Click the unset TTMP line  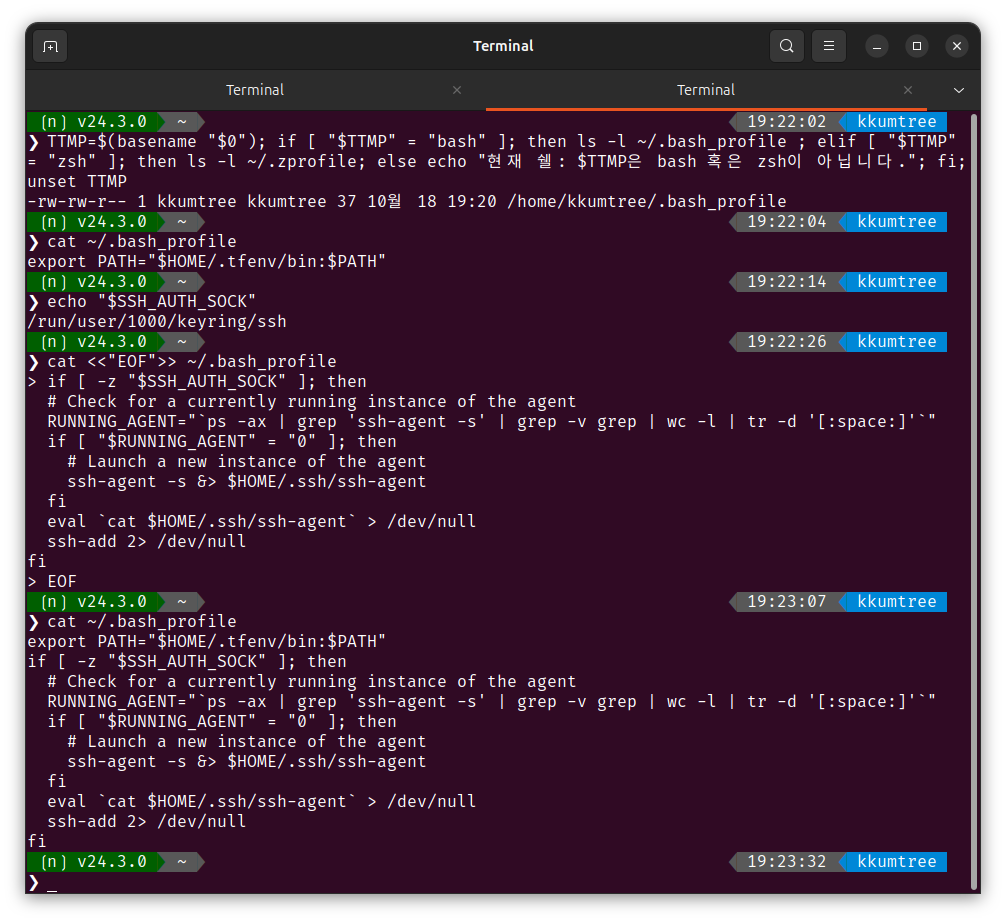[x=77, y=182]
